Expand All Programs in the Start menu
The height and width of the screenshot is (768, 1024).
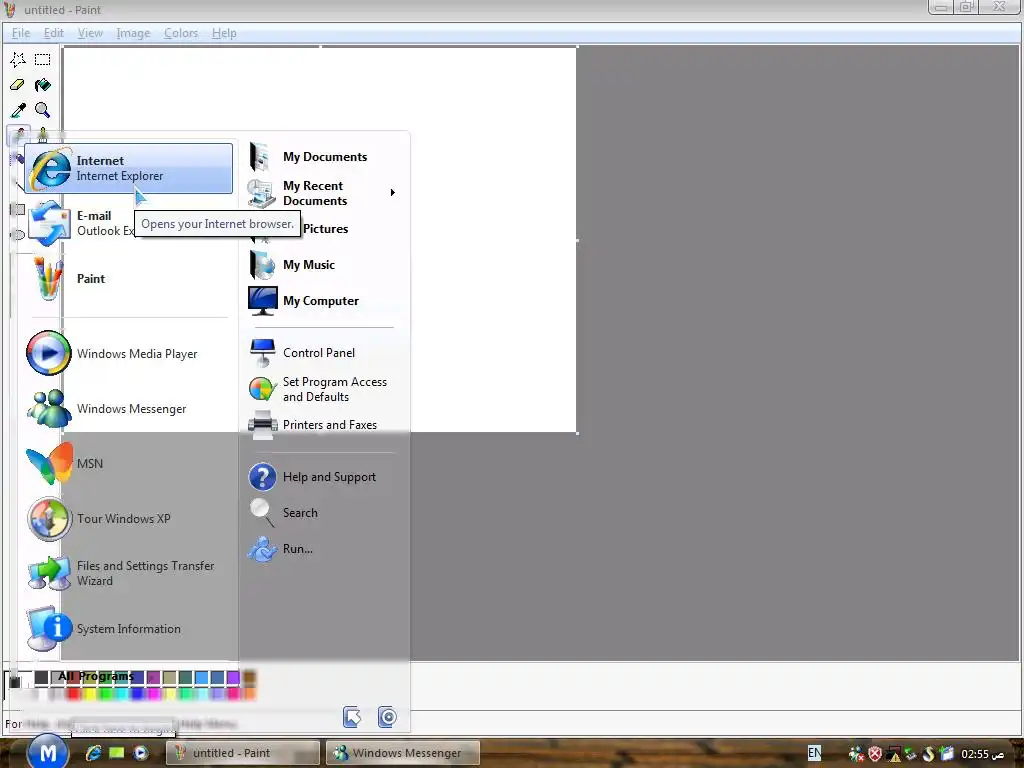(95, 676)
